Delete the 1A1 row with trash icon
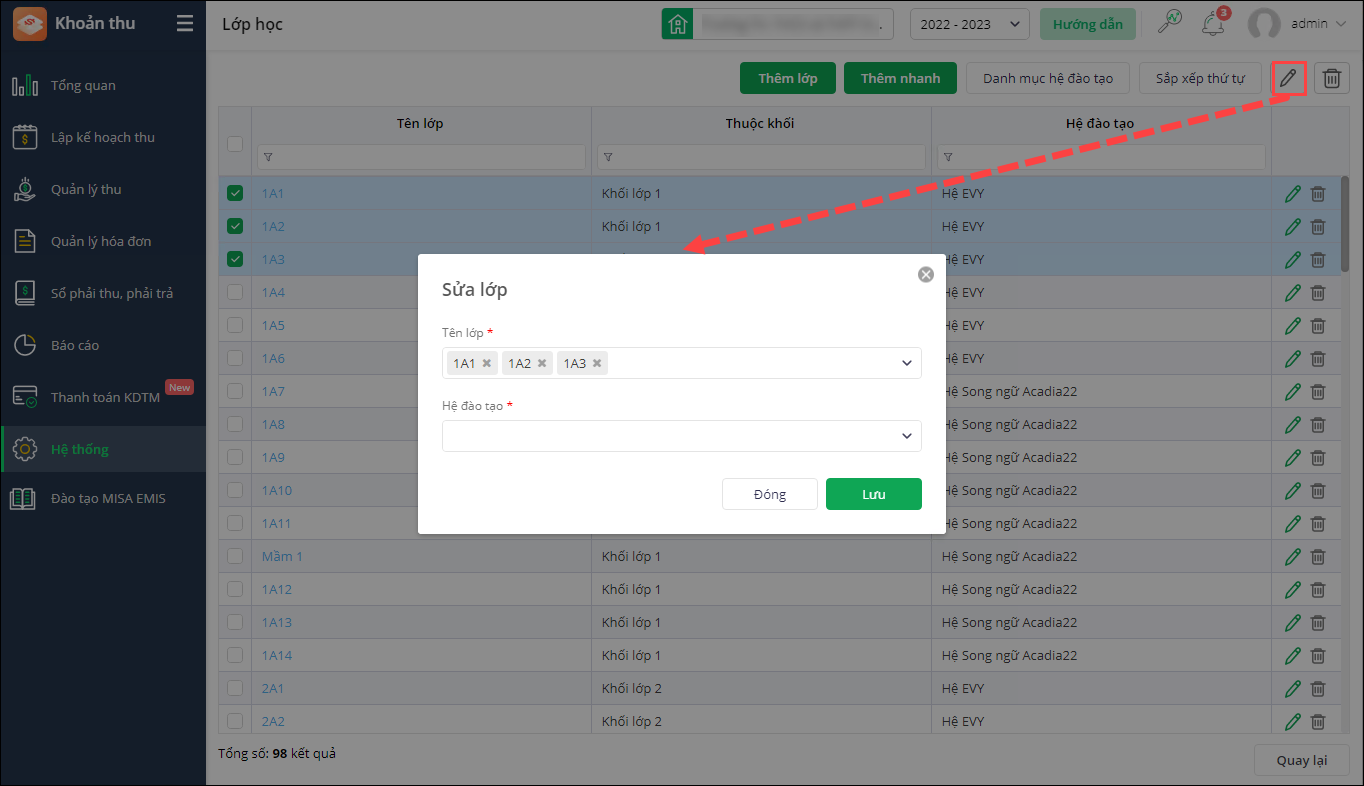 coord(1318,194)
